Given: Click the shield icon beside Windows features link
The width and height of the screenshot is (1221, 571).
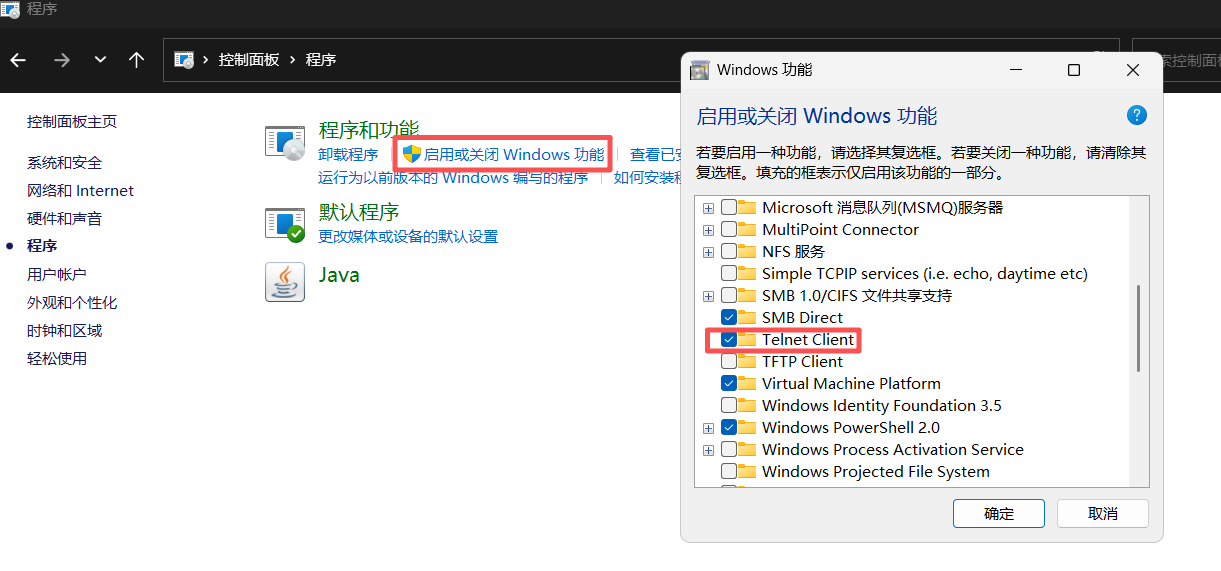Looking at the screenshot, I should coord(411,154).
